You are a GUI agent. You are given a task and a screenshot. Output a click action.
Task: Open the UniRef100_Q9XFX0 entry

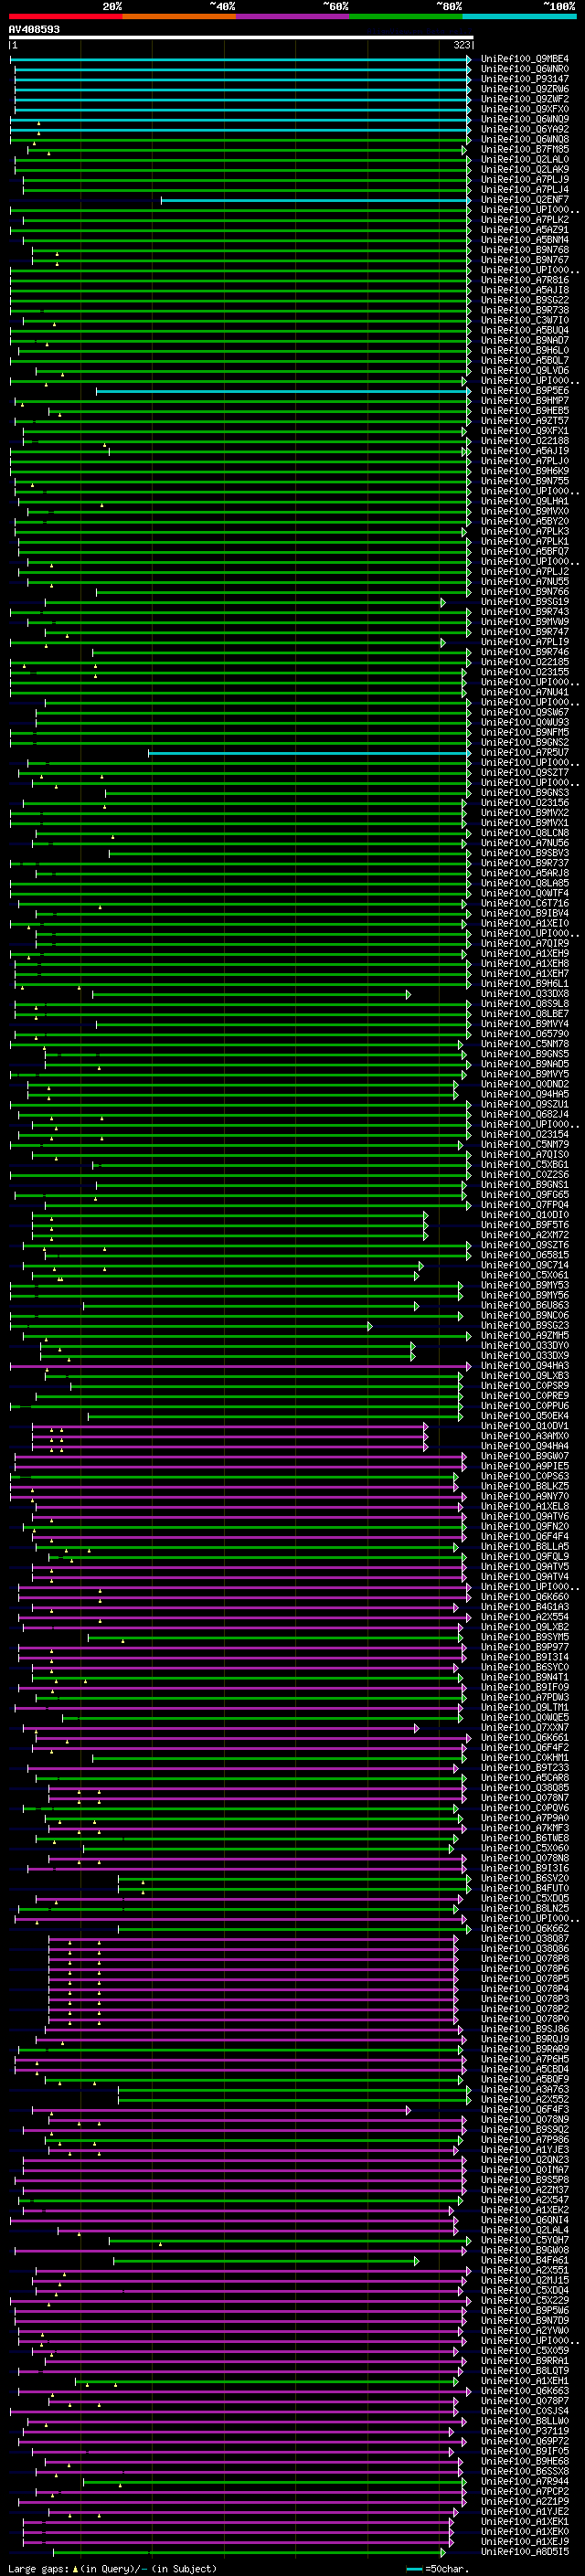tap(525, 109)
